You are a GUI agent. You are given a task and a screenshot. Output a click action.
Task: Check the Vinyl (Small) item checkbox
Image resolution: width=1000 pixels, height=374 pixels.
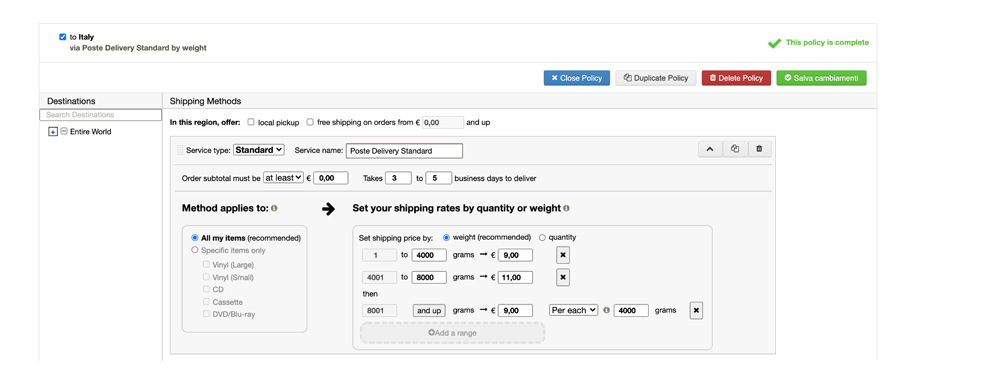click(x=206, y=277)
